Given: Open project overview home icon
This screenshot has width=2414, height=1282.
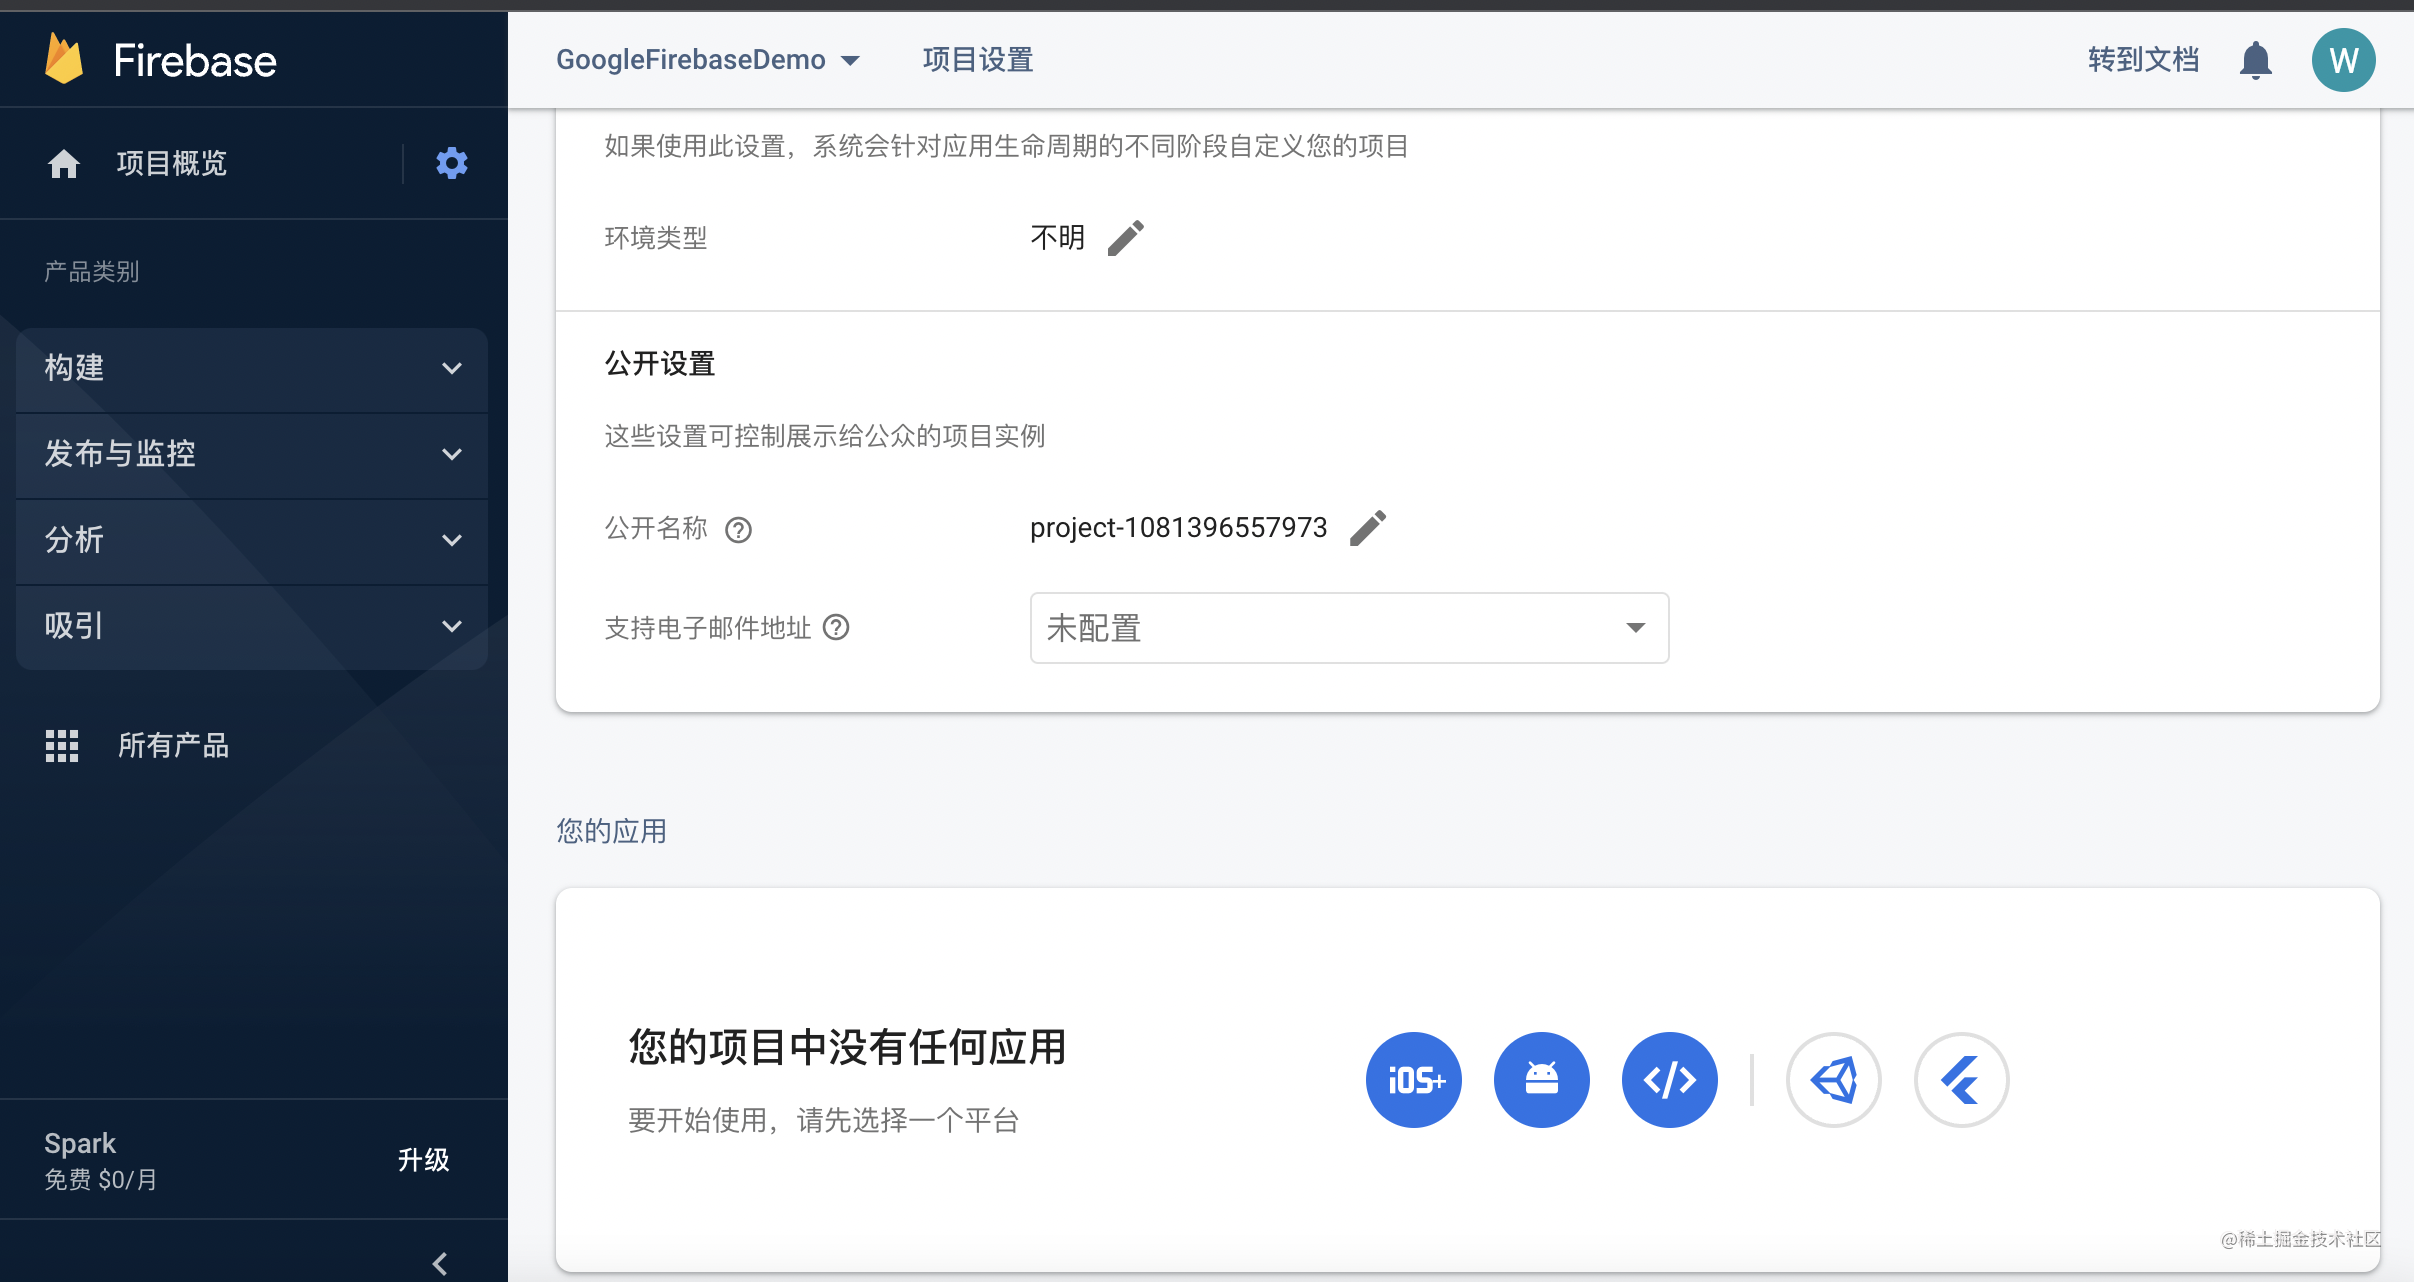Looking at the screenshot, I should tap(64, 163).
